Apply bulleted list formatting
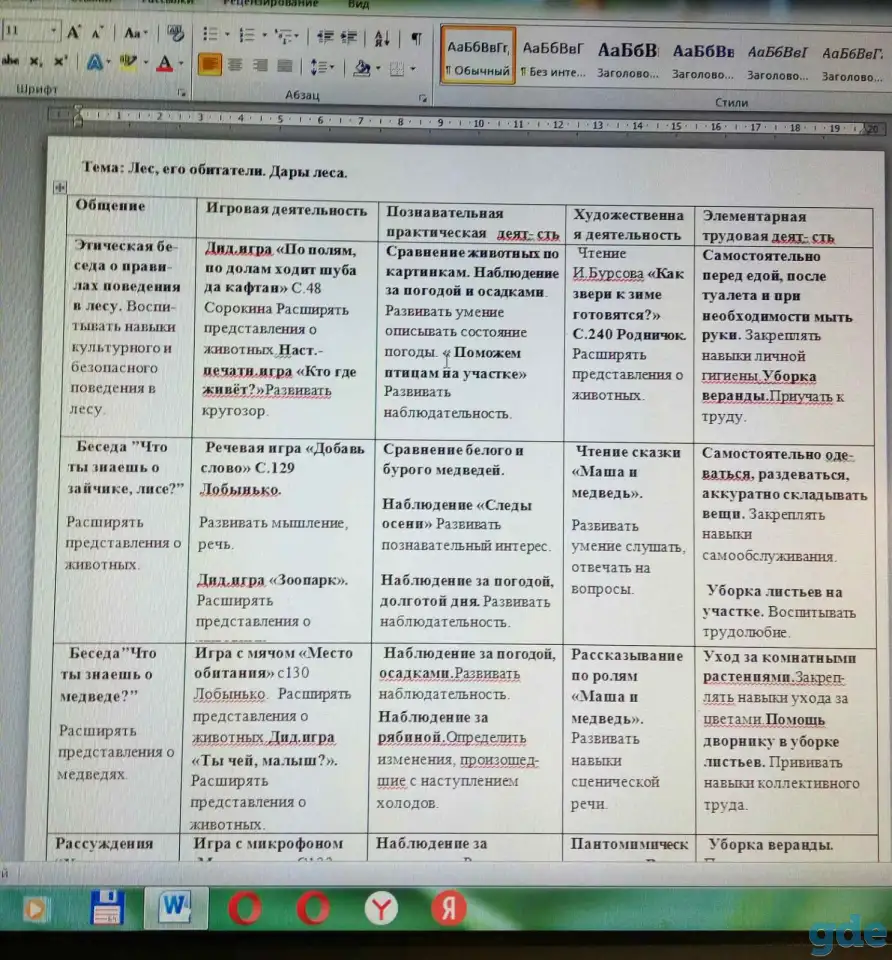Screen dimensions: 892x960 (210, 34)
